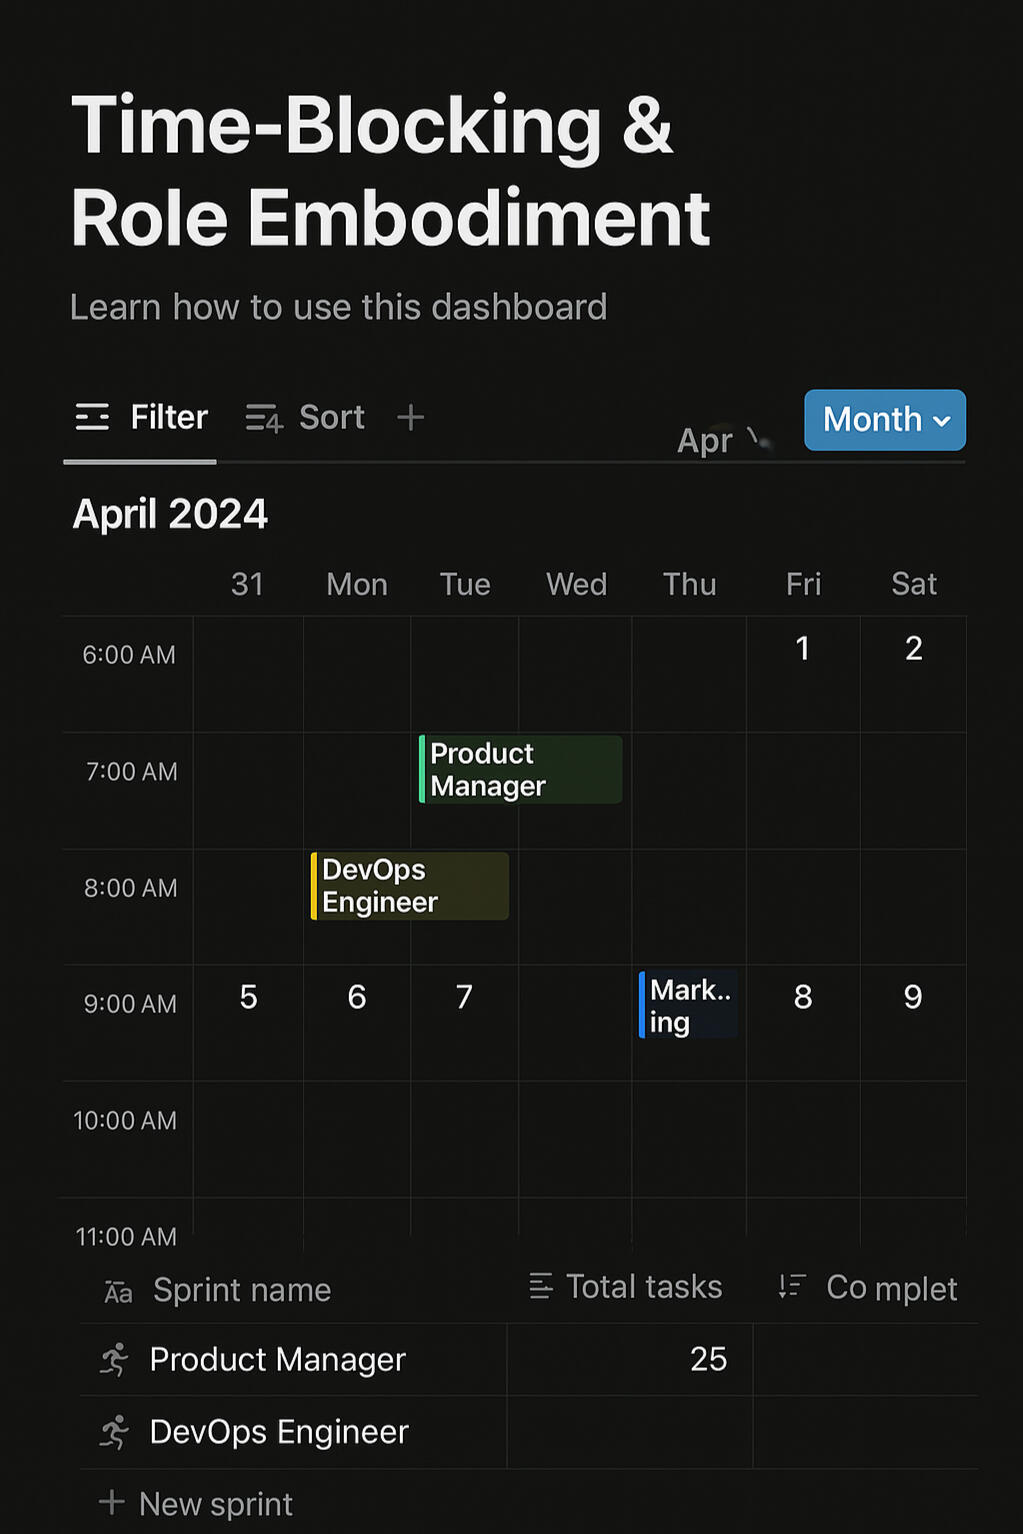
Task: Open the blue Marketing calendar event
Action: (689, 1005)
